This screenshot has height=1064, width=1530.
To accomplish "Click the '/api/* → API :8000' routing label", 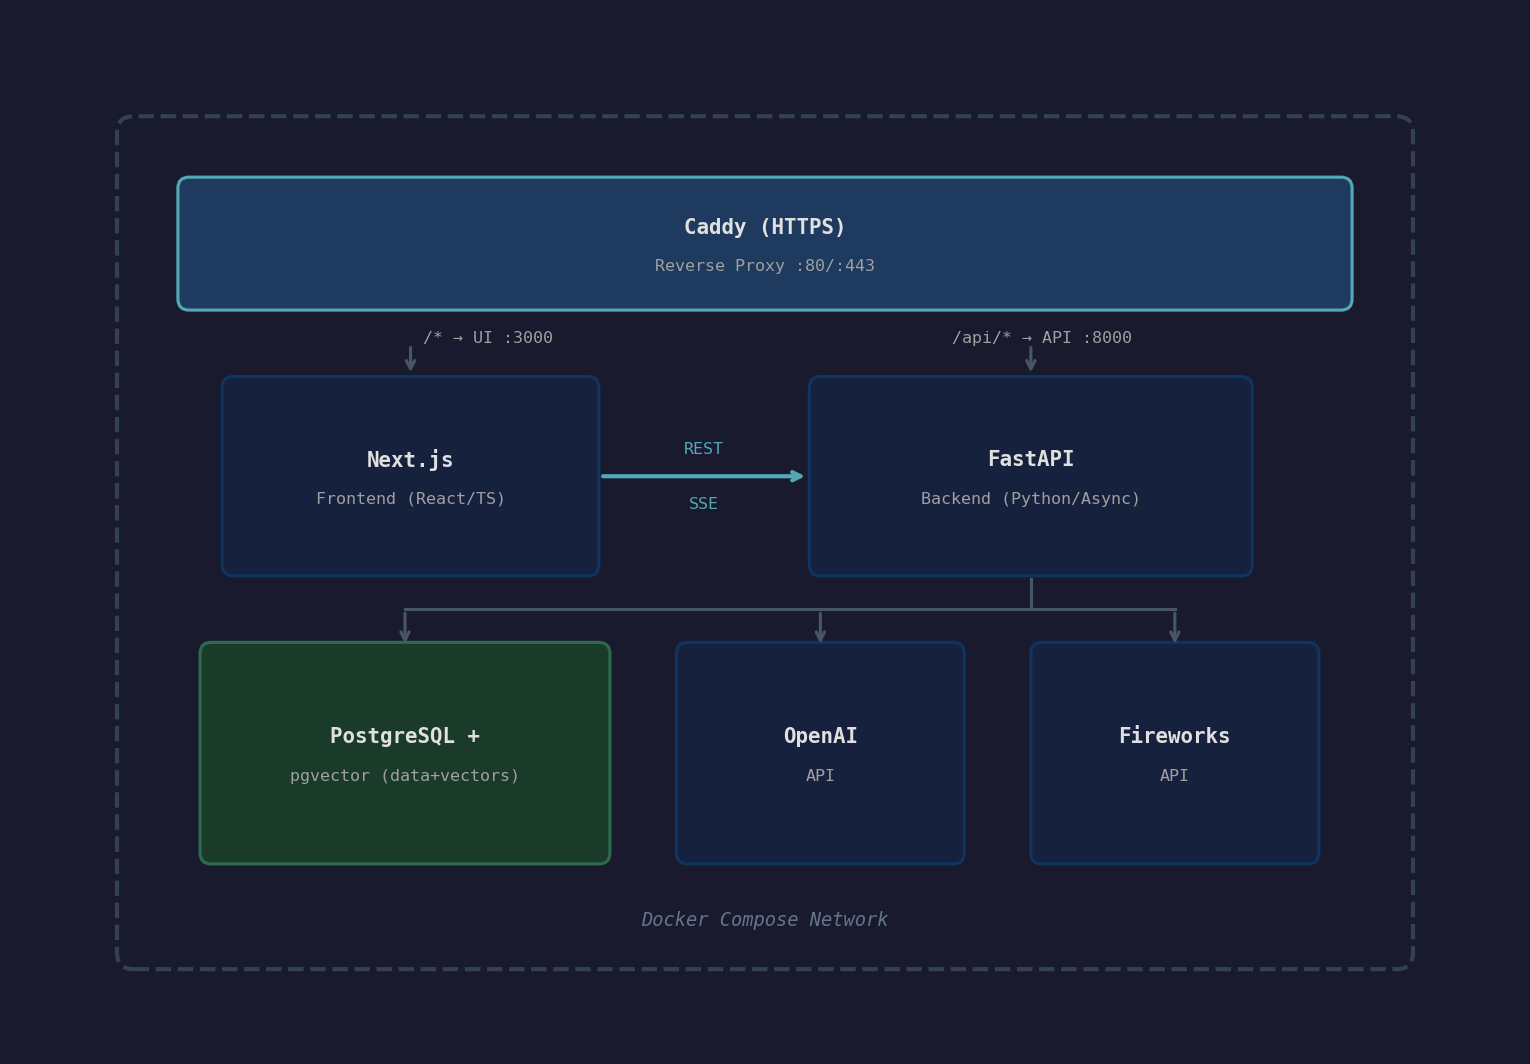I will pos(1042,337).
